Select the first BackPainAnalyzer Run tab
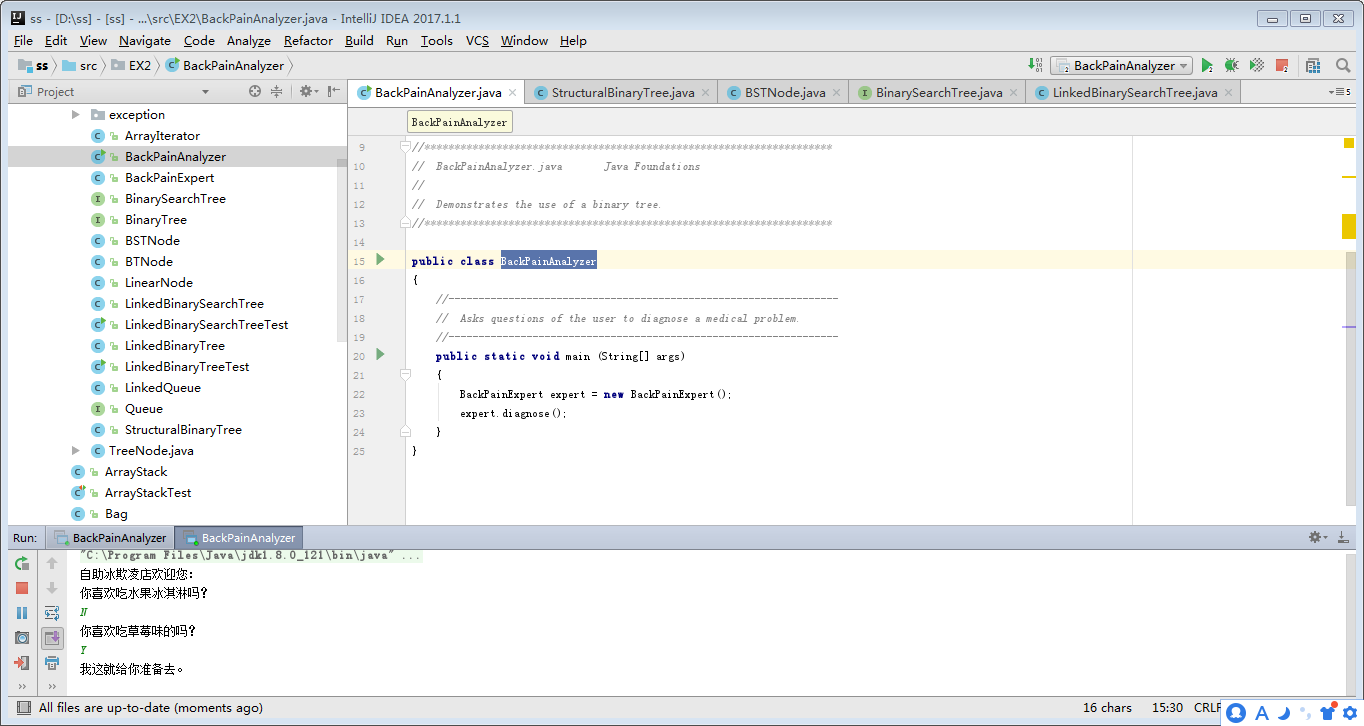 coord(110,537)
